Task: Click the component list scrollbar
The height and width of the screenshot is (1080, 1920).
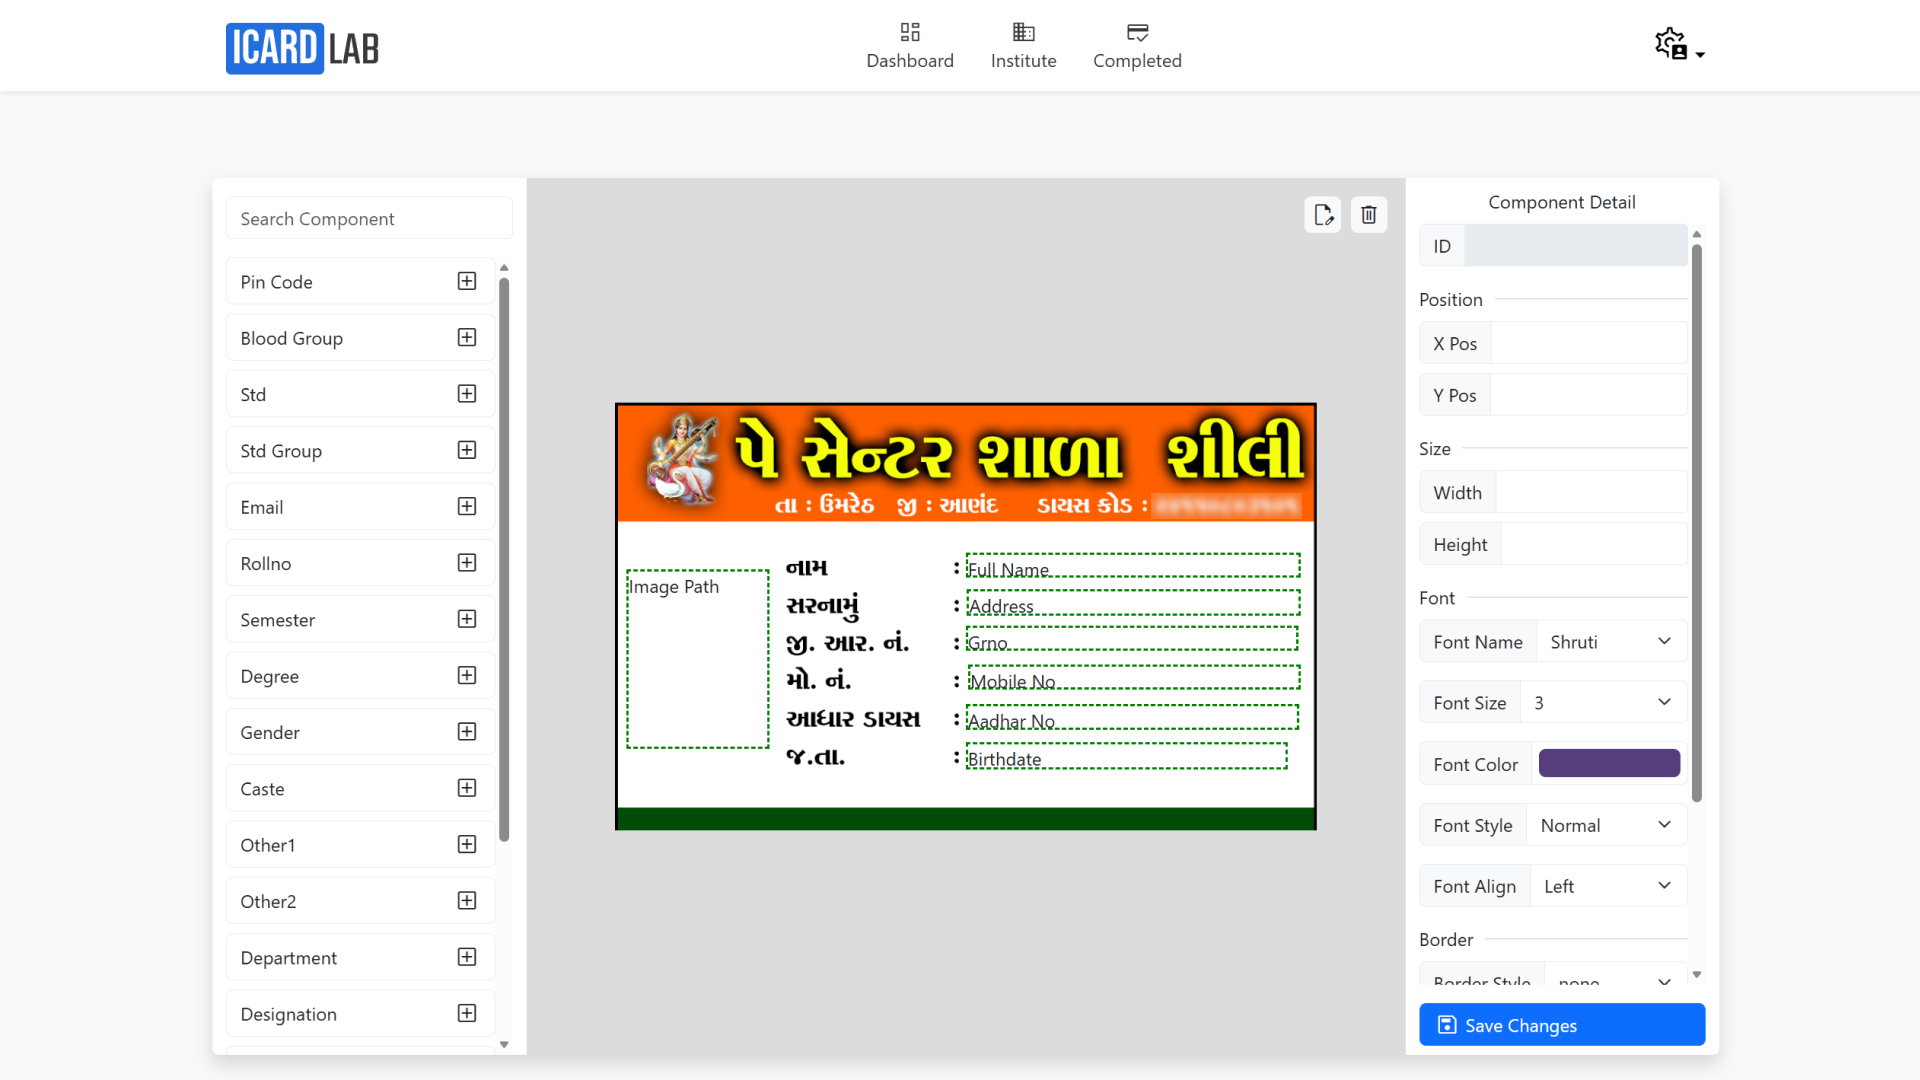Action: (504, 560)
